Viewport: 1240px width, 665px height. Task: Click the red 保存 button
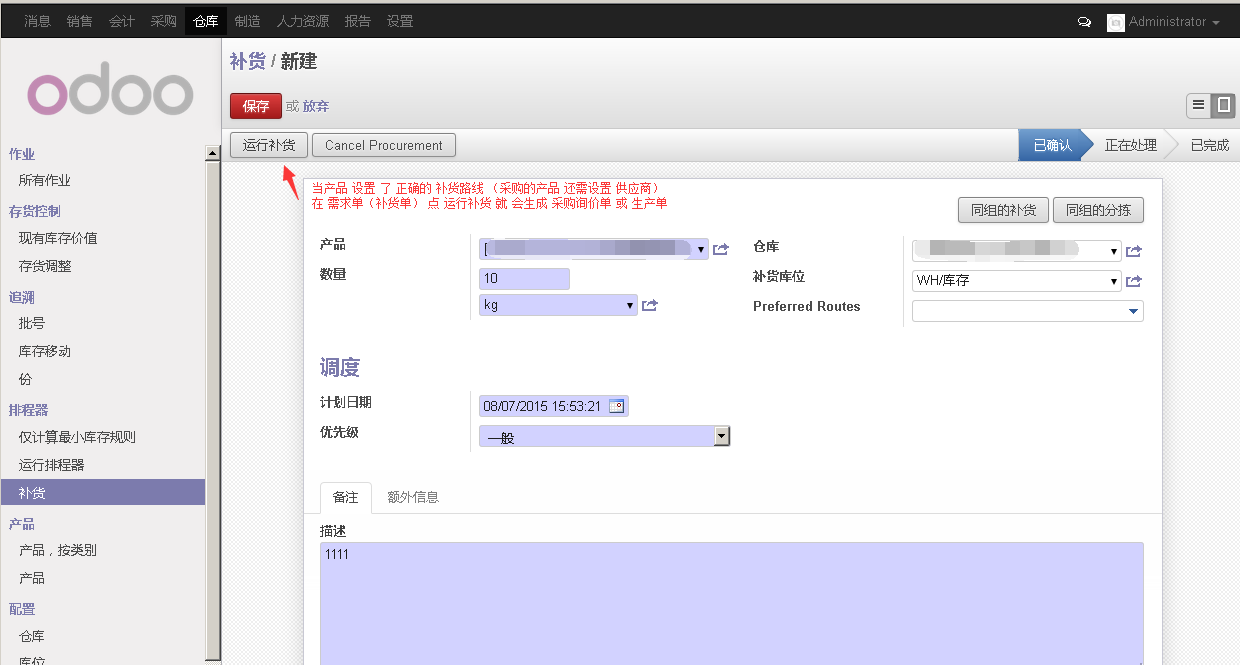coord(256,106)
